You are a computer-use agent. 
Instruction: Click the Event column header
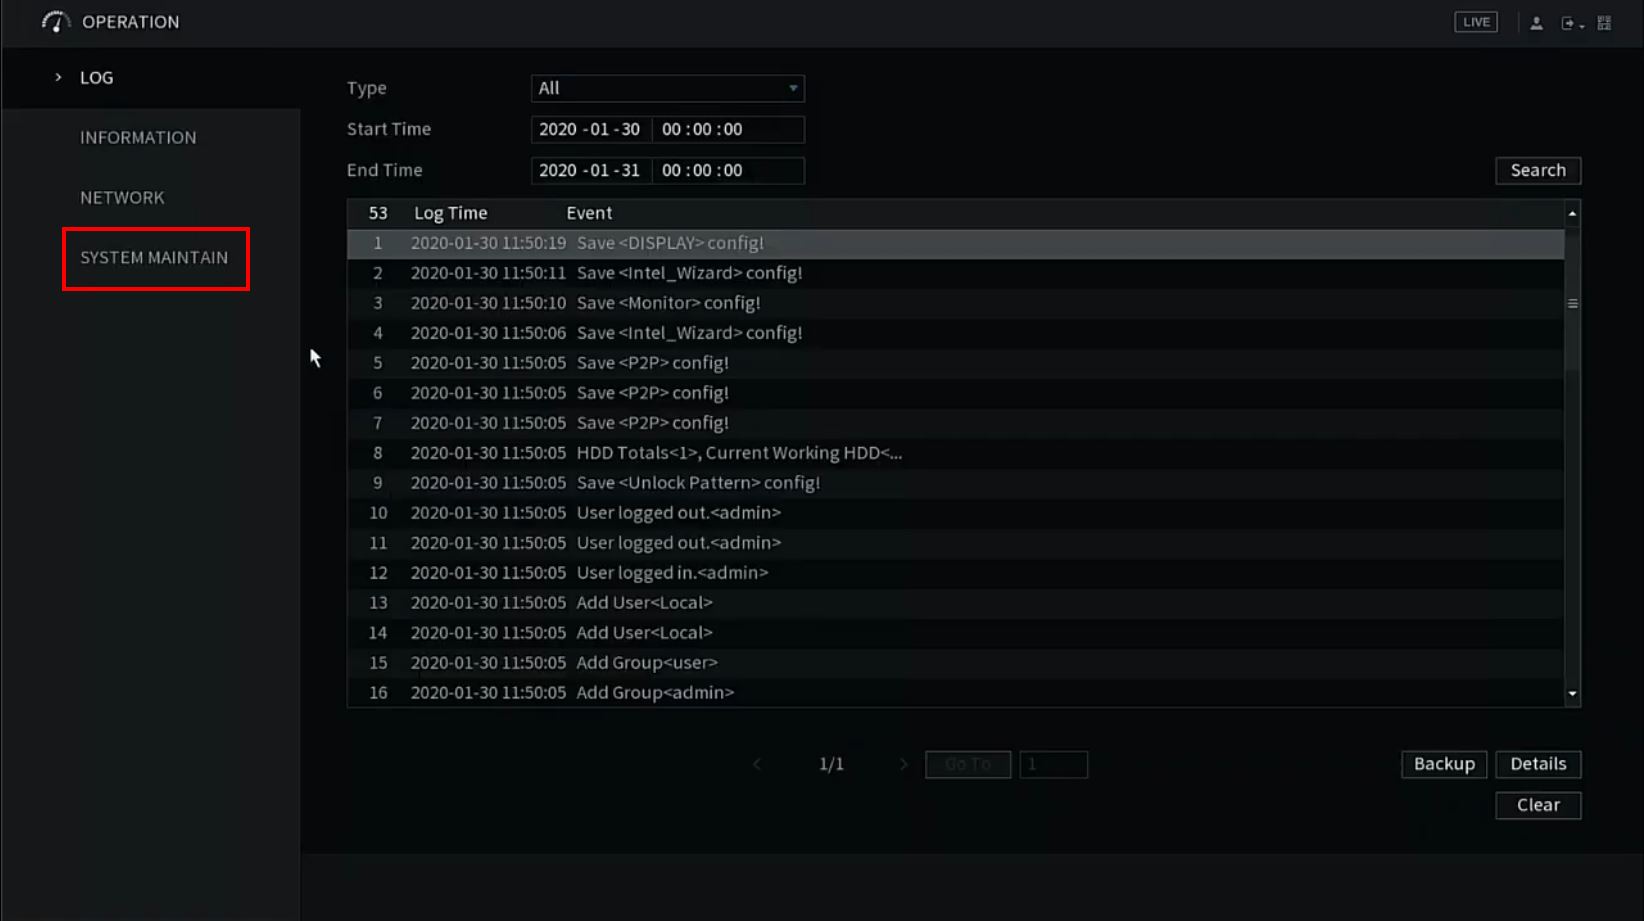589,213
